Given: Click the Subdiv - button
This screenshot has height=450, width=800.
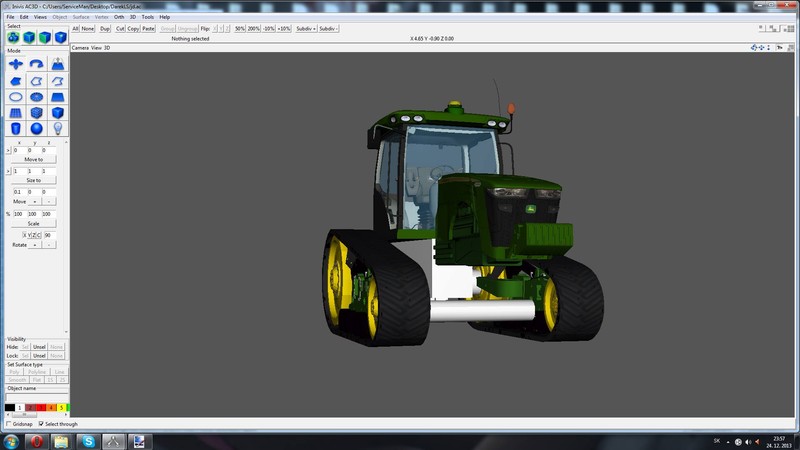Looking at the screenshot, I should coord(328,29).
